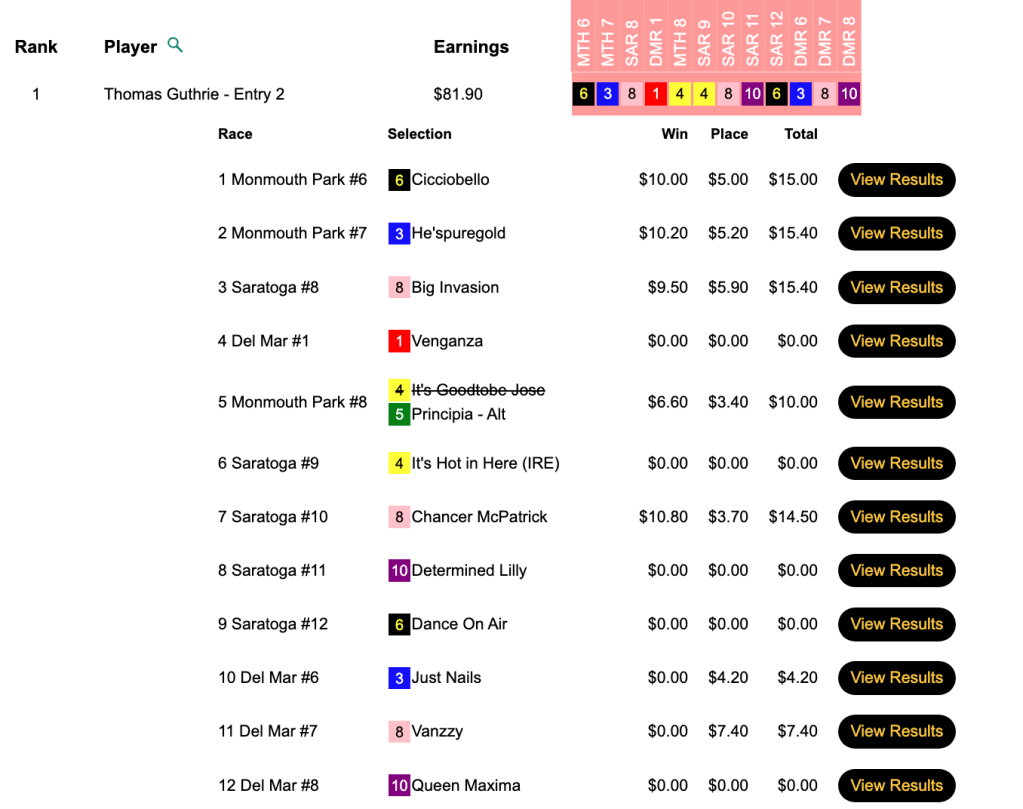The width and height of the screenshot is (1023, 809).
Task: Click the Big Invasion selection name
Action: click(455, 288)
